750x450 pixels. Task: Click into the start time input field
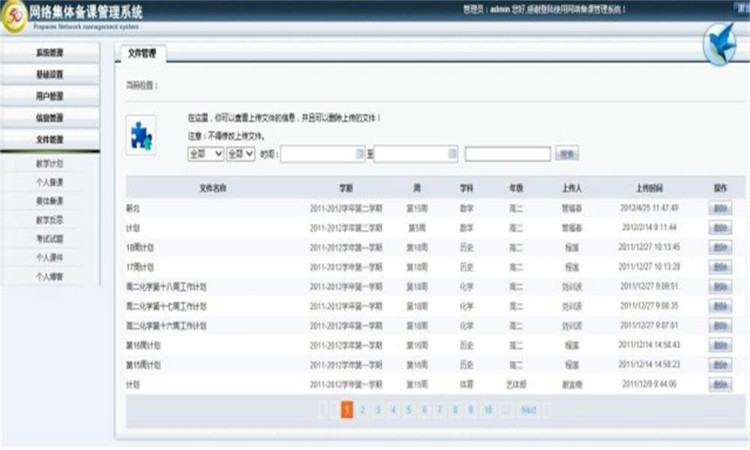[323, 154]
